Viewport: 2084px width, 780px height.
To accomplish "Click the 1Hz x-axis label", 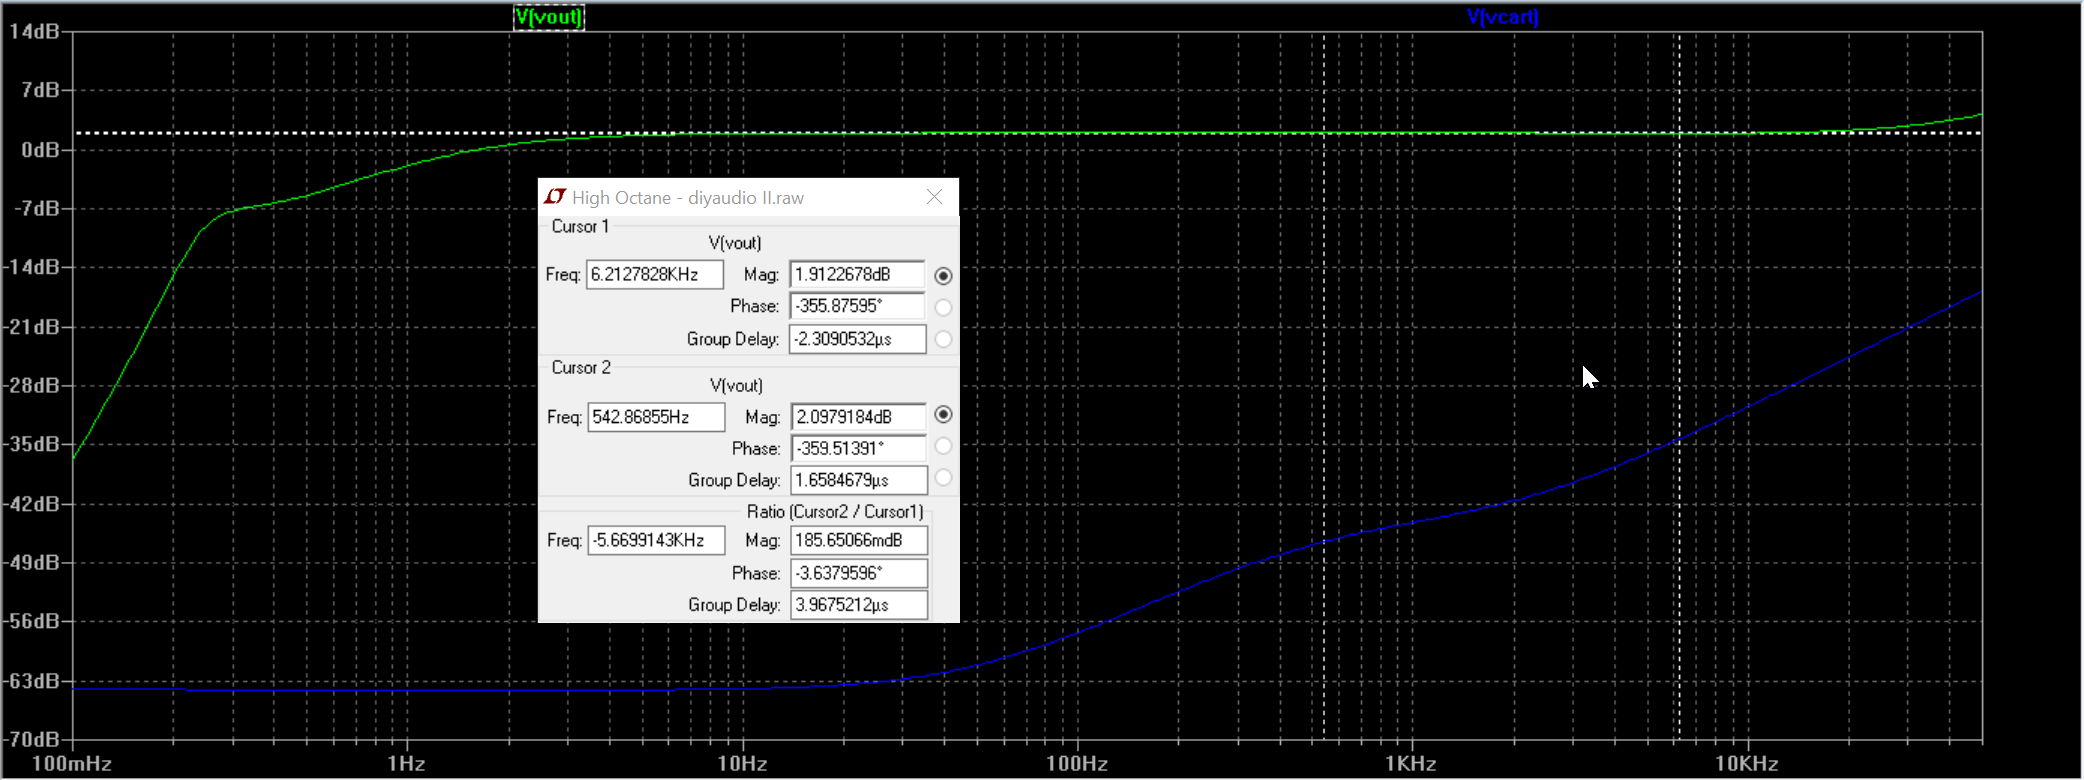I will coord(407,764).
